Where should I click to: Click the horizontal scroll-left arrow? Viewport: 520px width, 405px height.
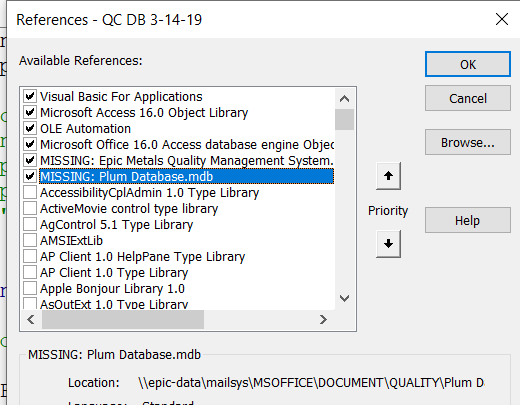point(31,319)
